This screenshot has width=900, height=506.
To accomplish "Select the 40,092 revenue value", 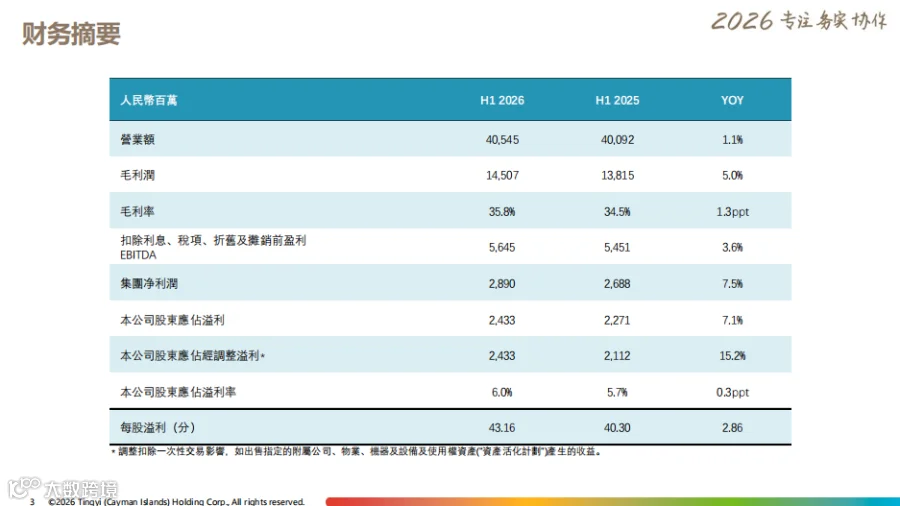I will (x=618, y=140).
